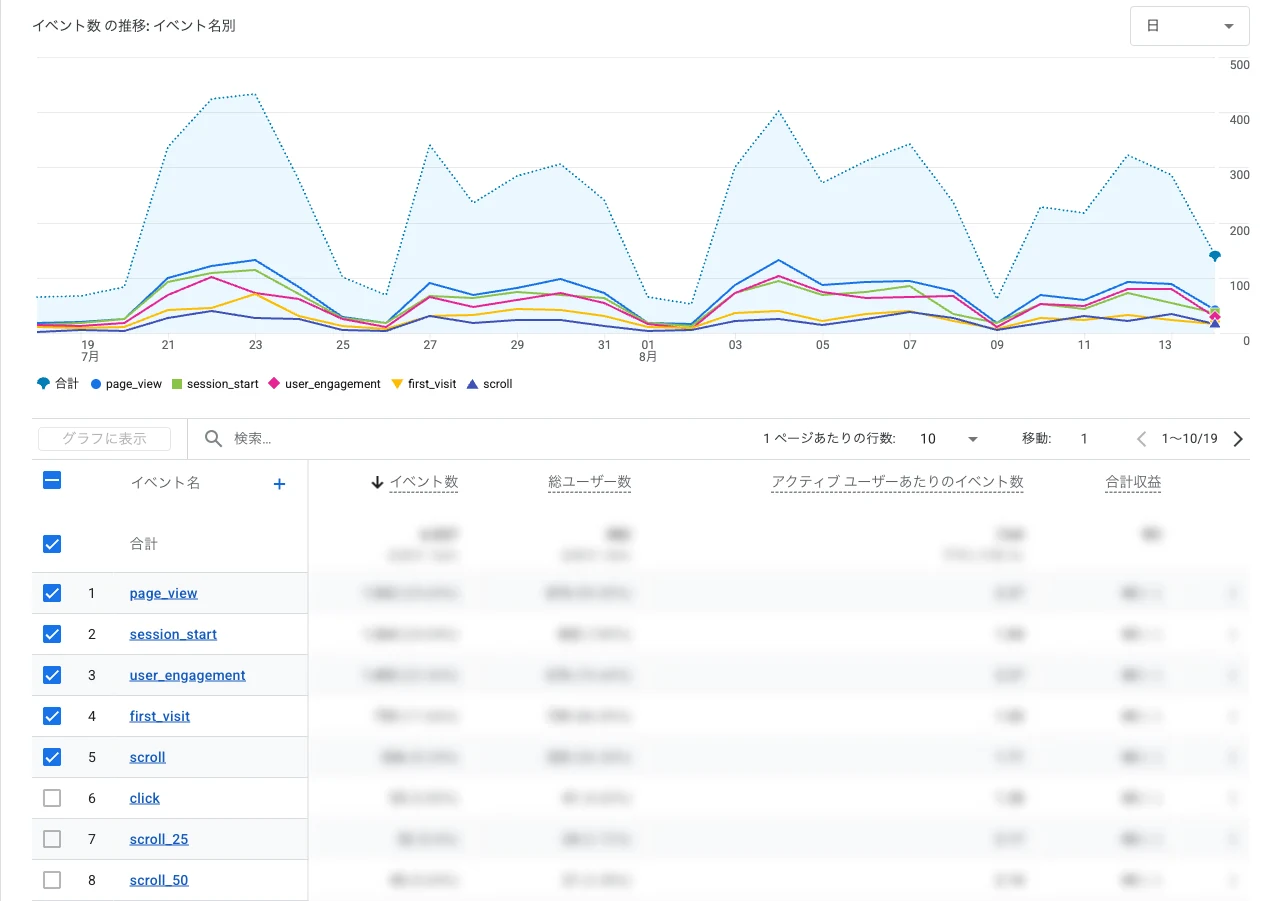Image resolution: width=1270 pixels, height=901 pixels.
Task: Go to the next page arrow
Action: click(1238, 438)
